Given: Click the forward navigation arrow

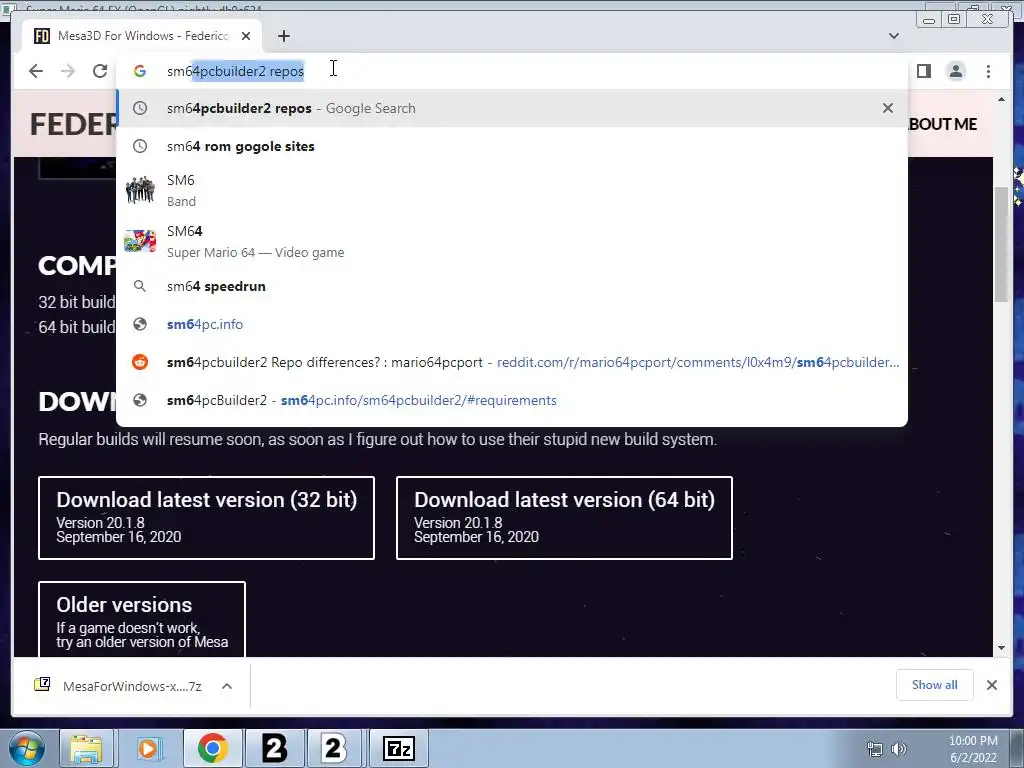Looking at the screenshot, I should click(68, 71).
